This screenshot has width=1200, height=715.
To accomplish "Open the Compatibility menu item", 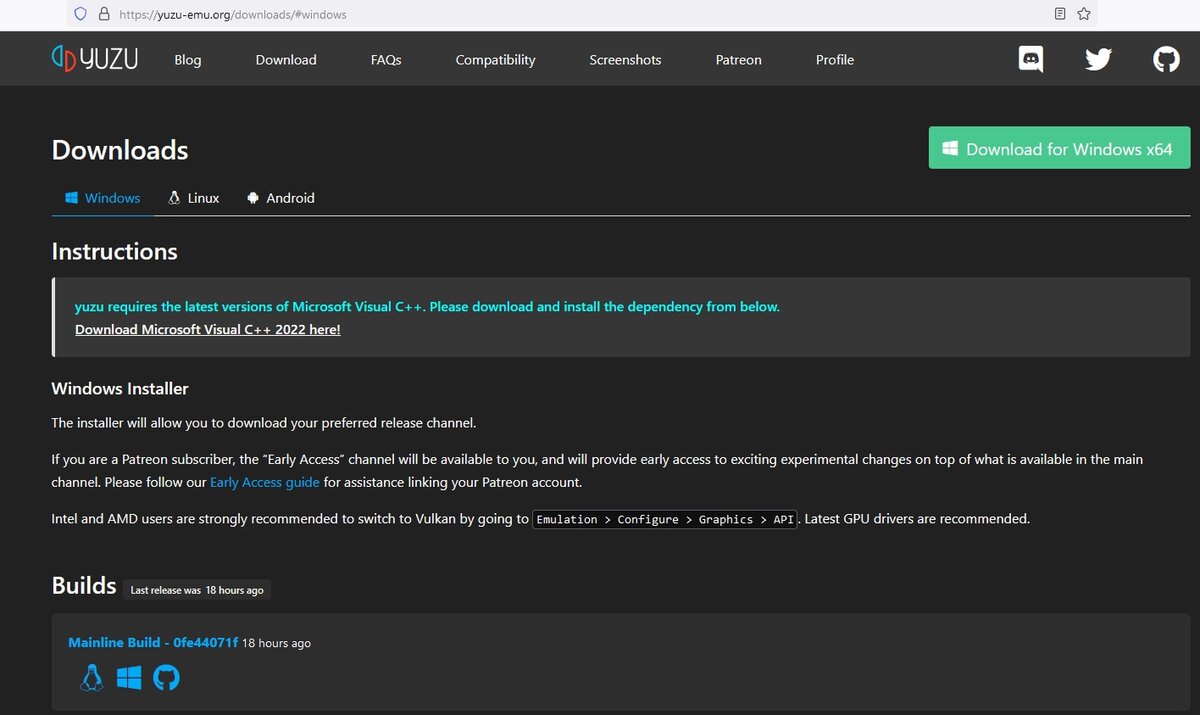I will tap(495, 60).
